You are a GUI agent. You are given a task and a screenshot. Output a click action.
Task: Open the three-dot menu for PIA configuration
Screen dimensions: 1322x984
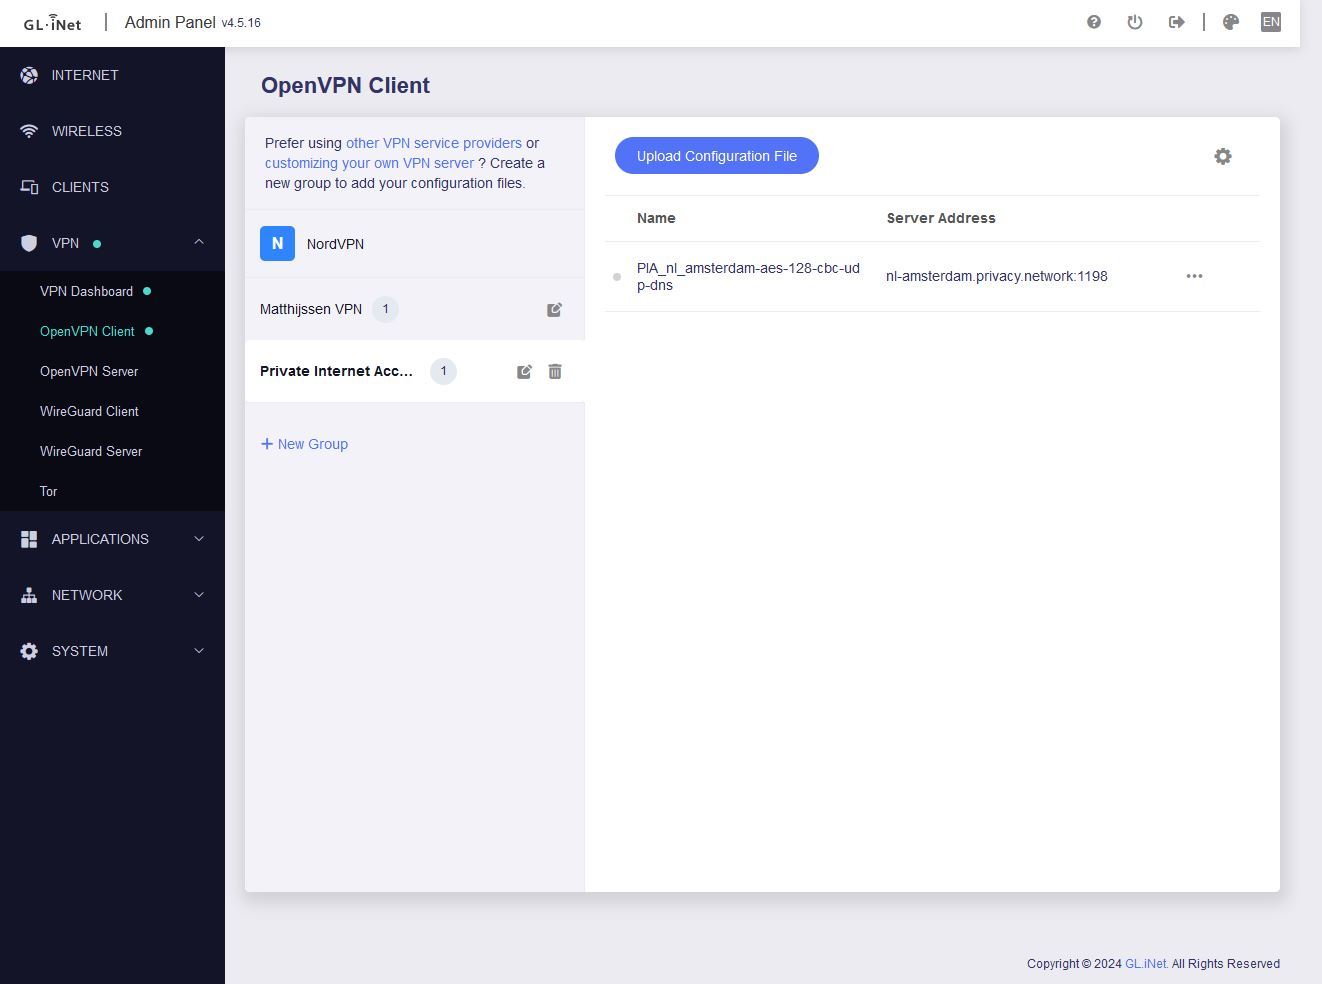point(1194,276)
